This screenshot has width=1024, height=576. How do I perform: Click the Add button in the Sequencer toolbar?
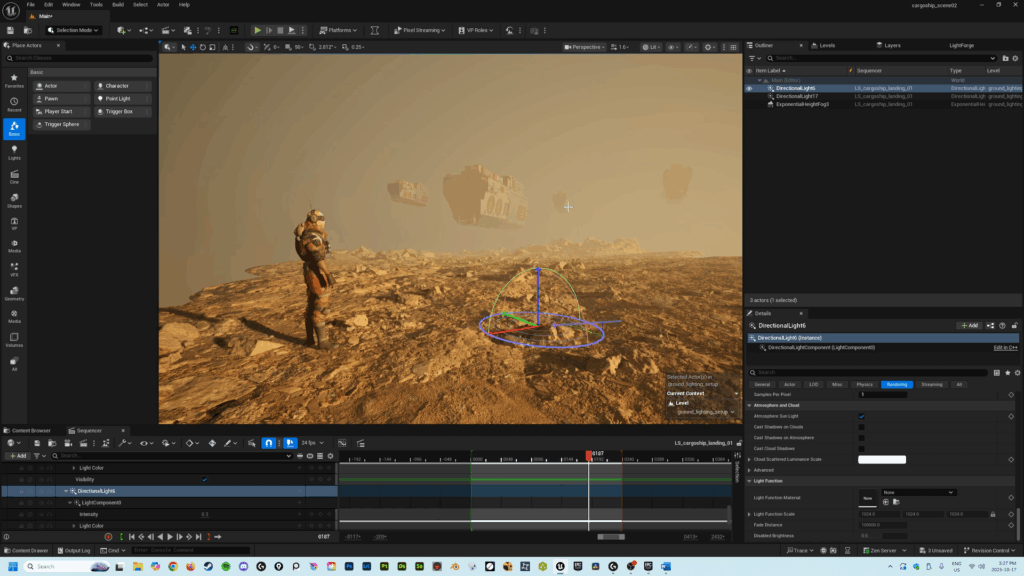(x=18, y=456)
